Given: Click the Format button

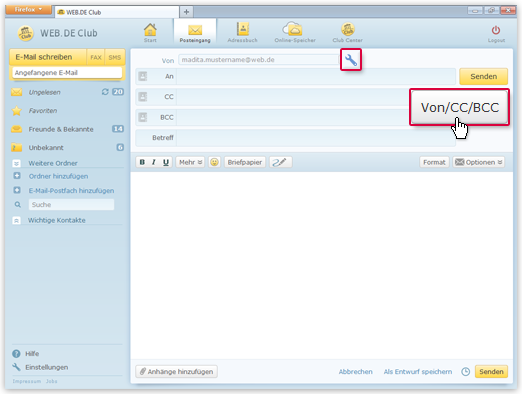Looking at the screenshot, I should tap(434, 162).
